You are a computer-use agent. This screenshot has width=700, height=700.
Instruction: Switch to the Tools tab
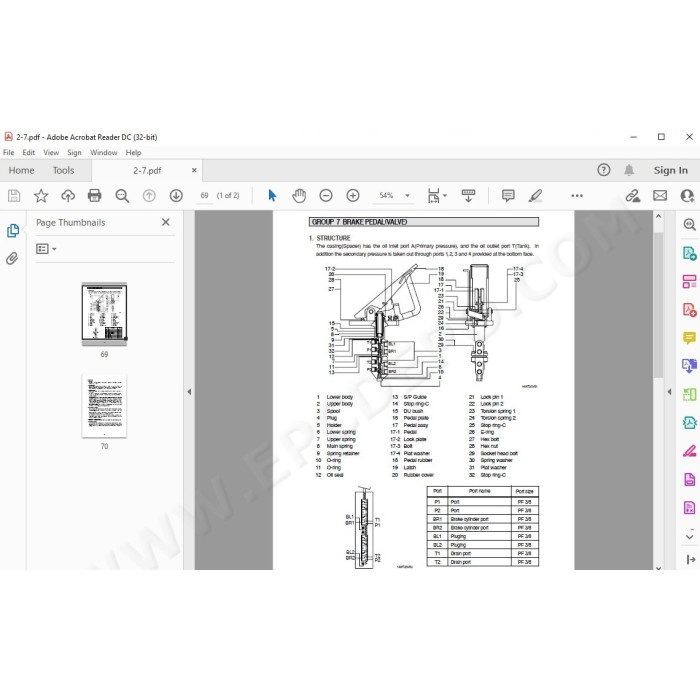coord(63,170)
